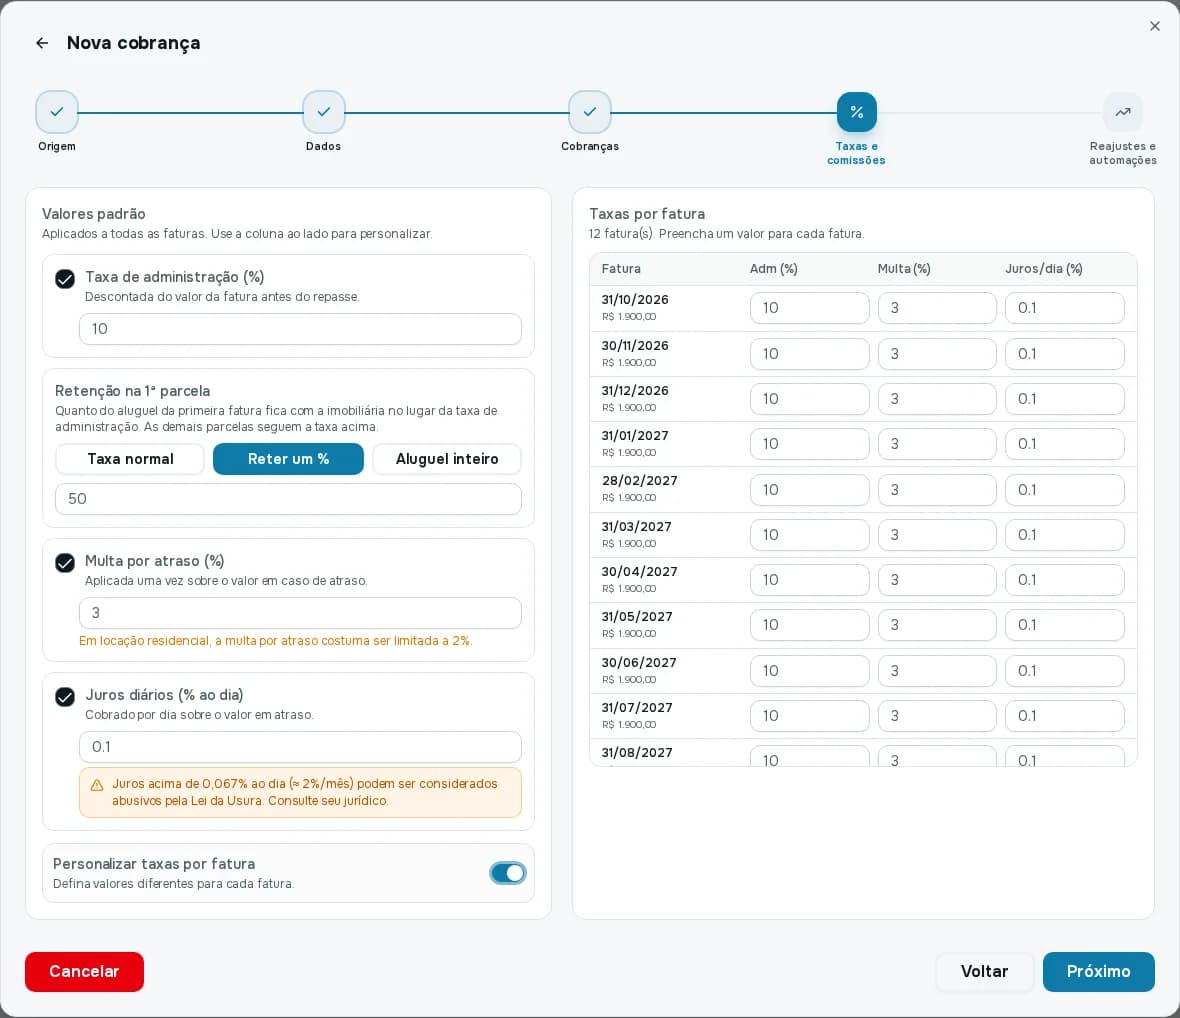Edit Multa (%) field for 28/02/2027 invoice
Viewport: 1180px width, 1018px height.
tap(937, 490)
